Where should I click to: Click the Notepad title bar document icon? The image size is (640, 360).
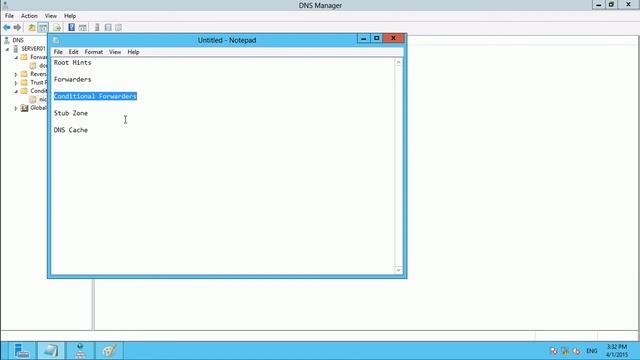pyautogui.click(x=56, y=40)
